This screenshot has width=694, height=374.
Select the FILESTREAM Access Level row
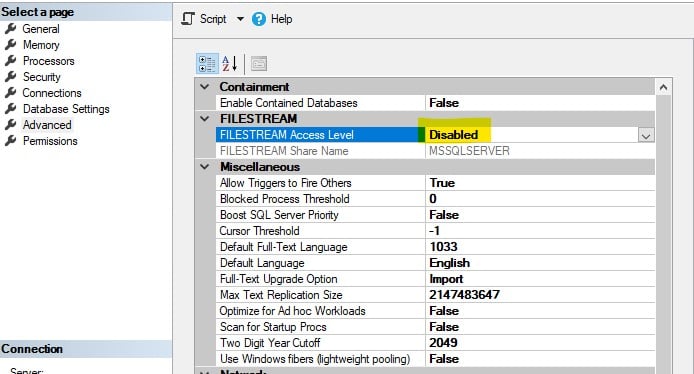pos(435,135)
